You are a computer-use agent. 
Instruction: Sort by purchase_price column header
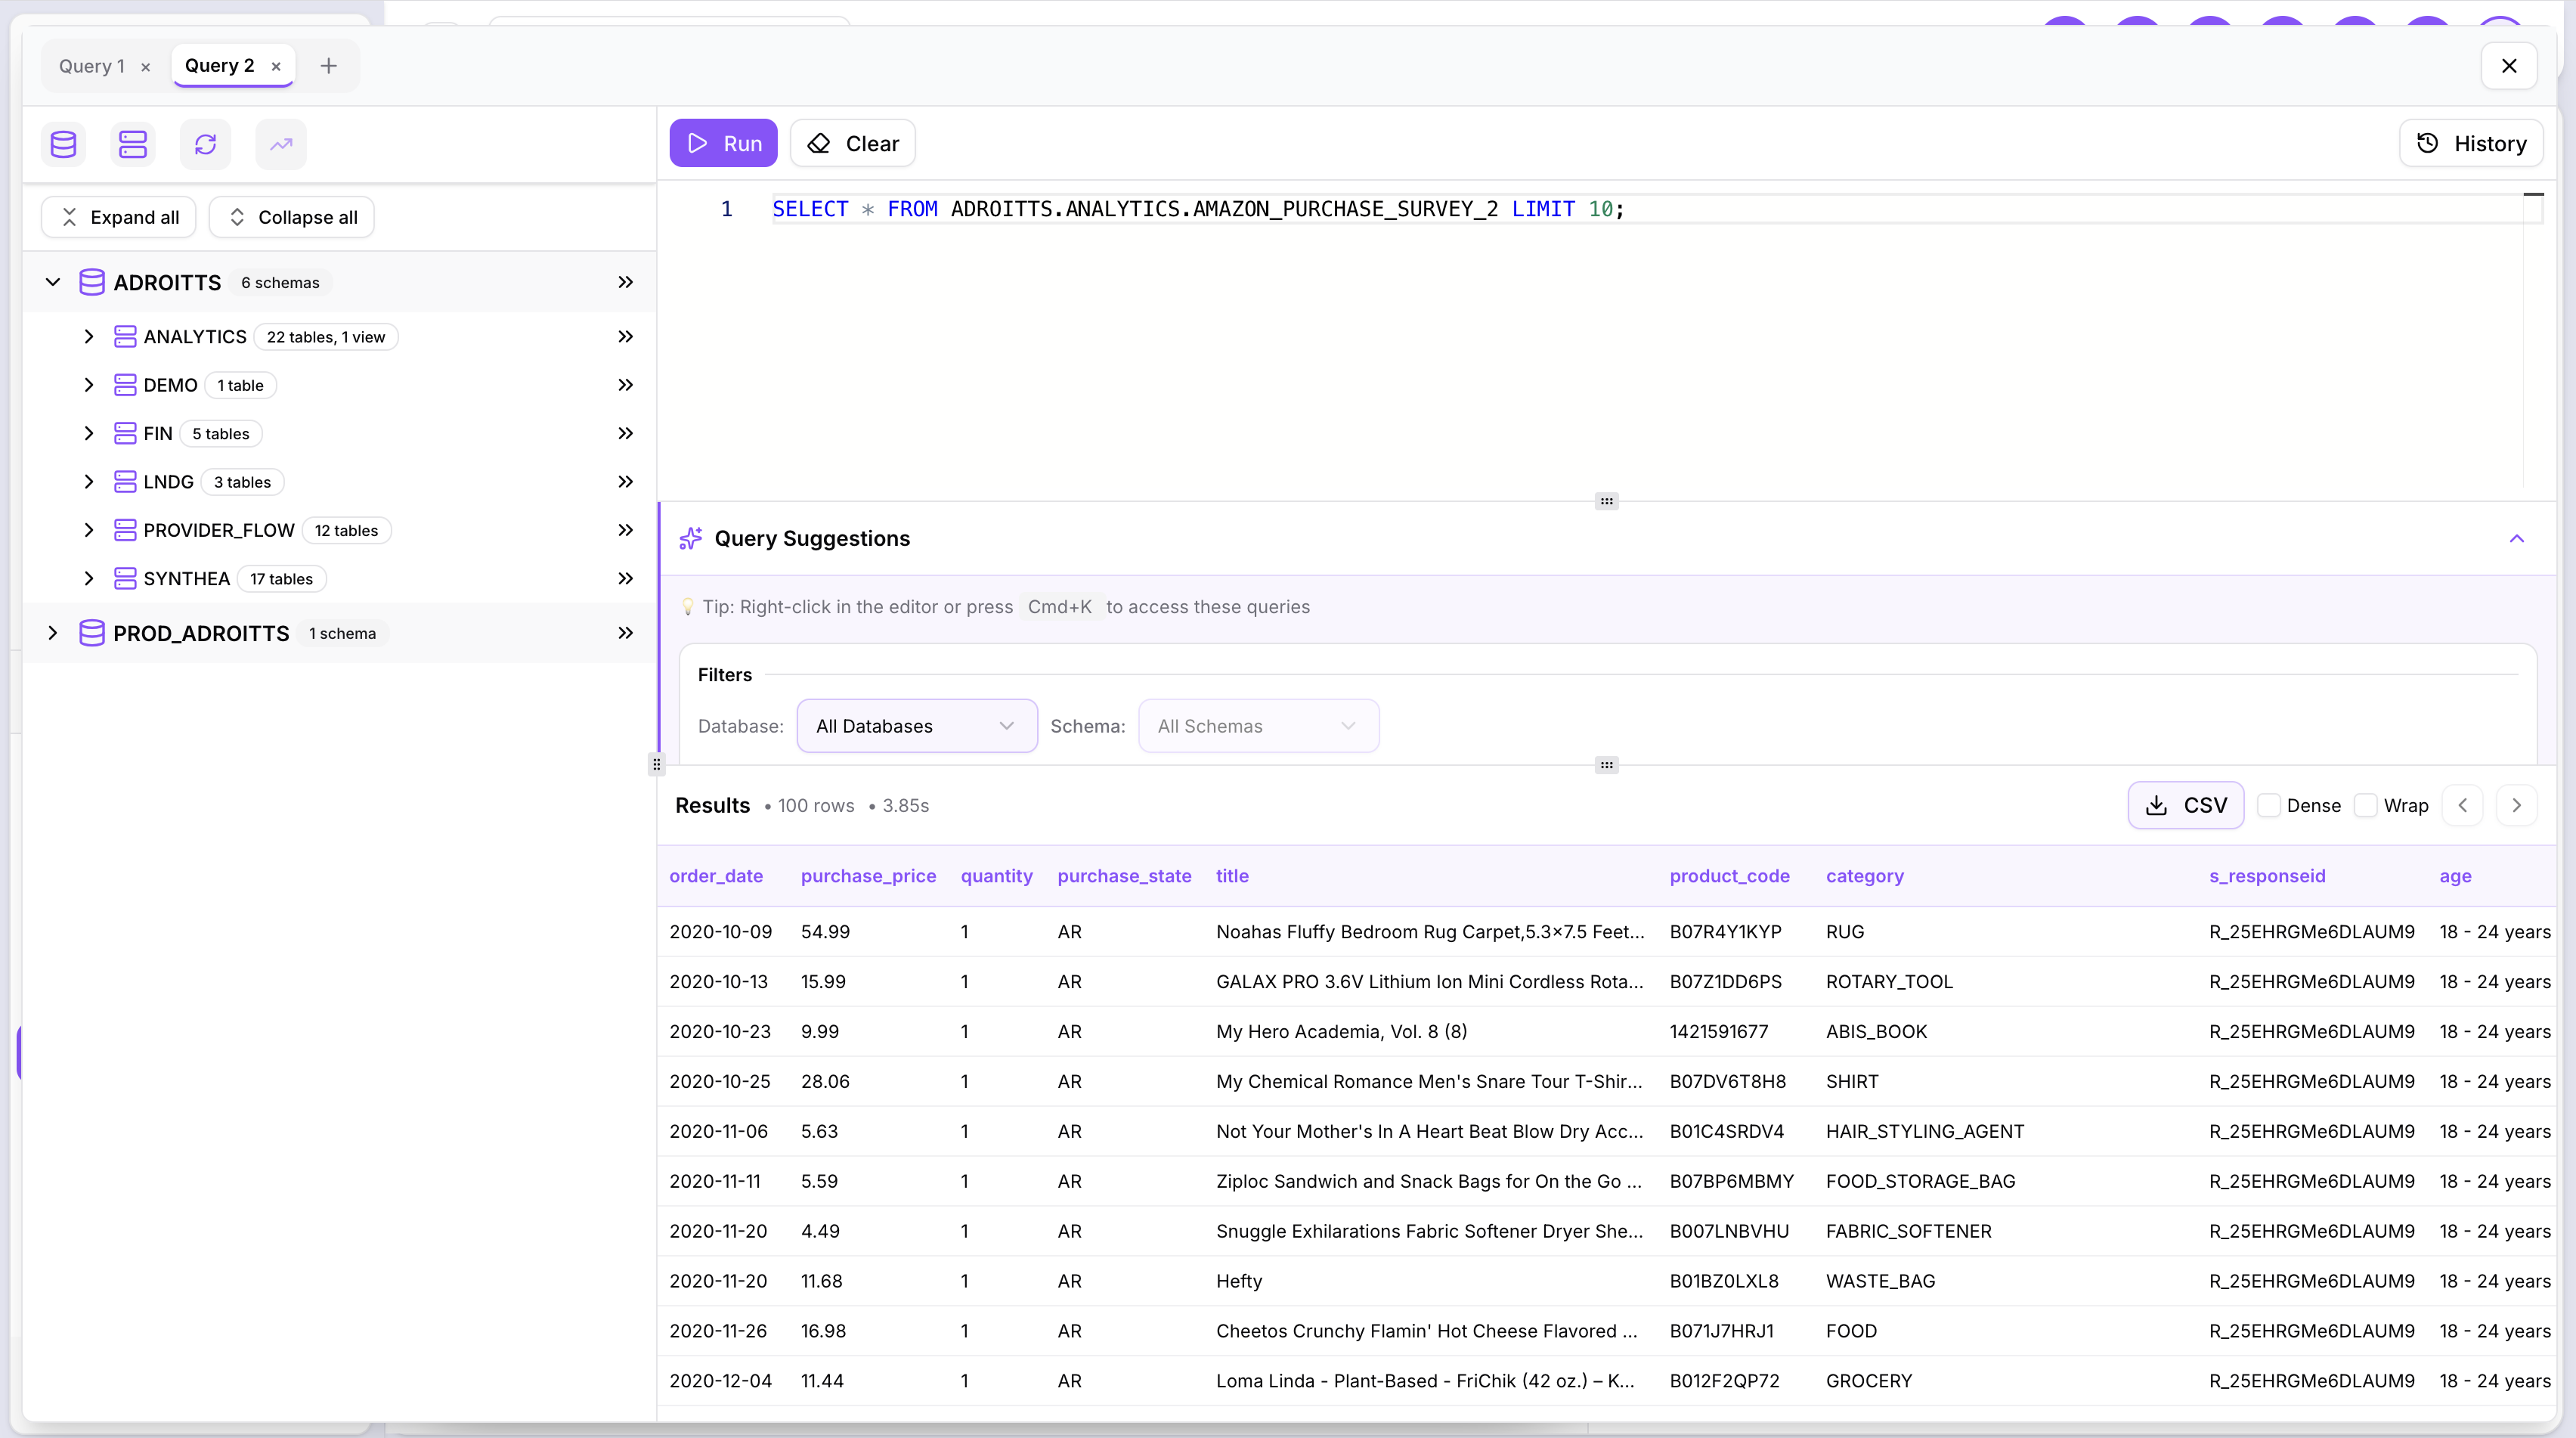868,876
